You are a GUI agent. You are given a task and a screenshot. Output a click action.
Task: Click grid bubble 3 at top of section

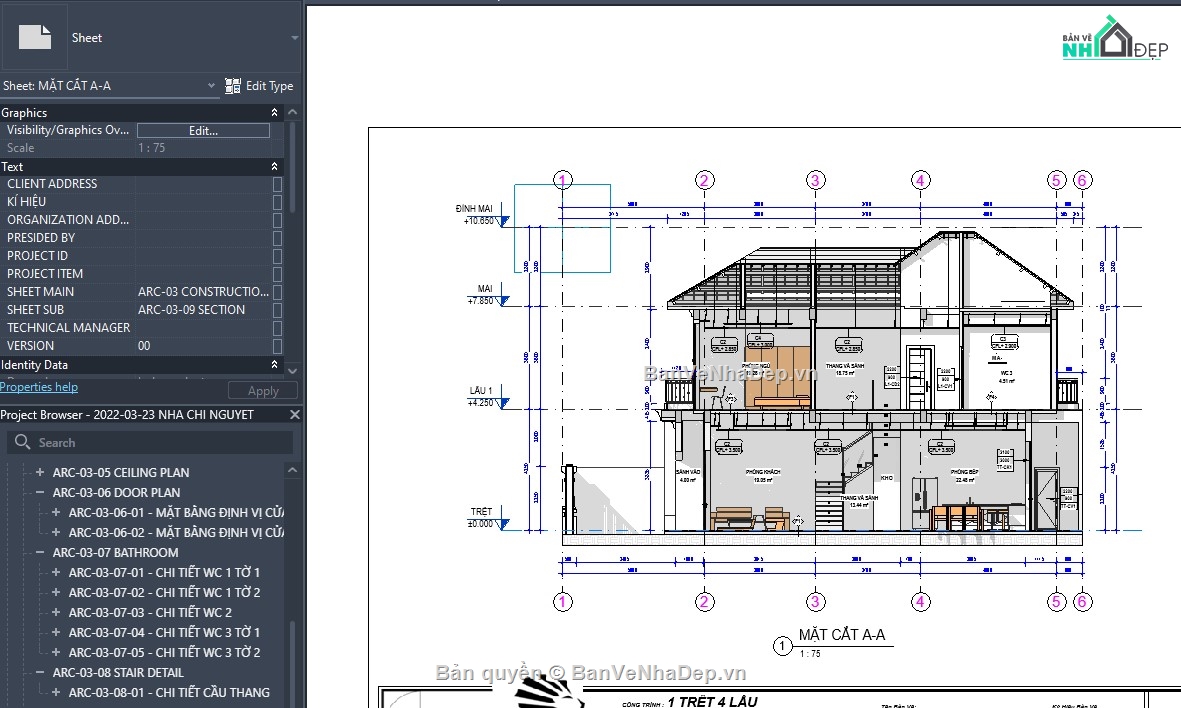point(815,180)
